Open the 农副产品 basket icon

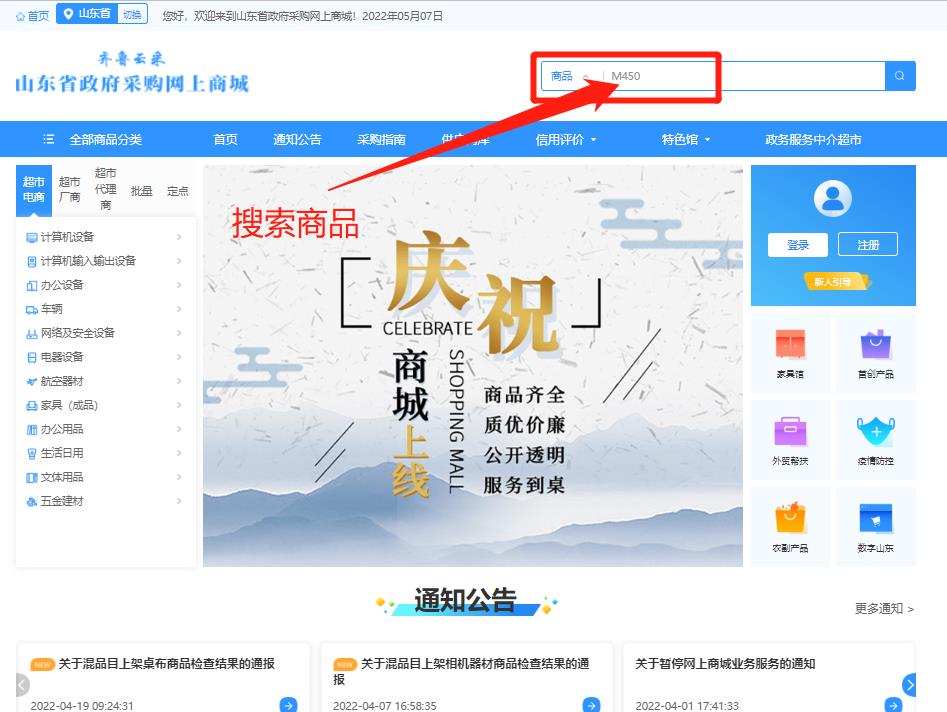point(790,519)
